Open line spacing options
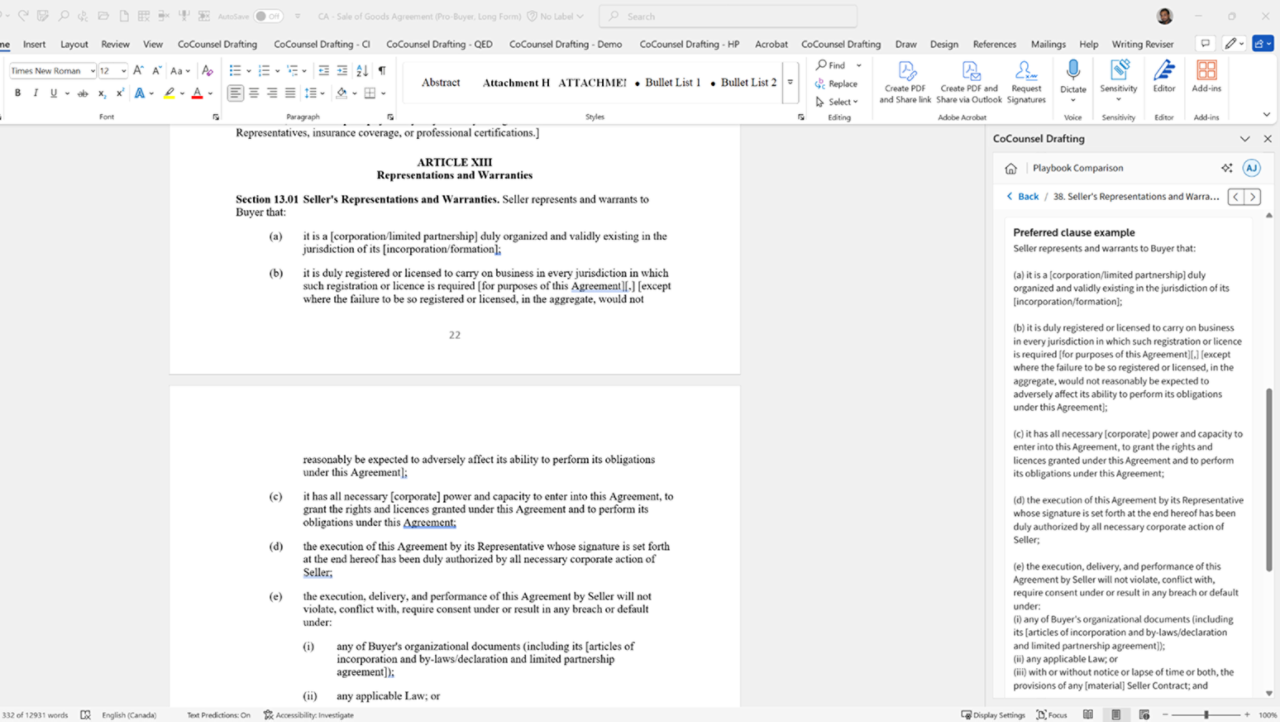Screen dimensions: 1280x722 313,93
